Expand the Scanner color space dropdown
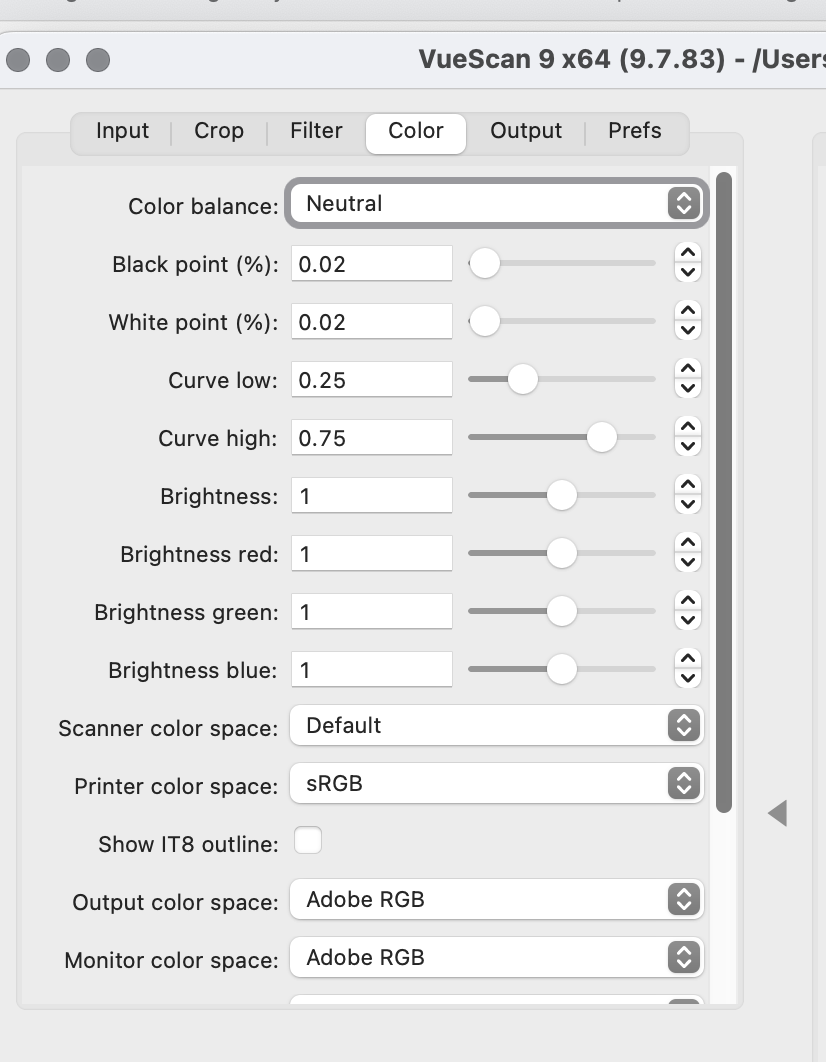826x1062 pixels. (x=497, y=726)
